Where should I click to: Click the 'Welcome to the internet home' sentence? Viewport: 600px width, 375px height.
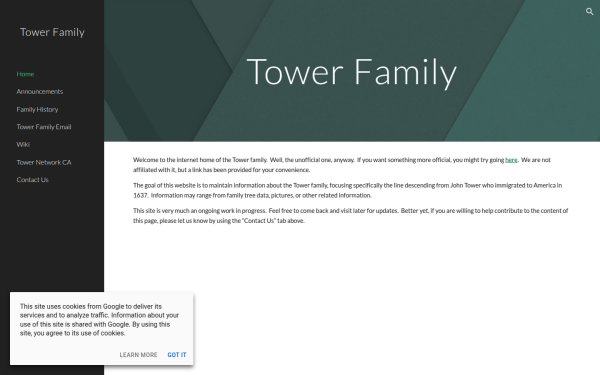[200, 160]
